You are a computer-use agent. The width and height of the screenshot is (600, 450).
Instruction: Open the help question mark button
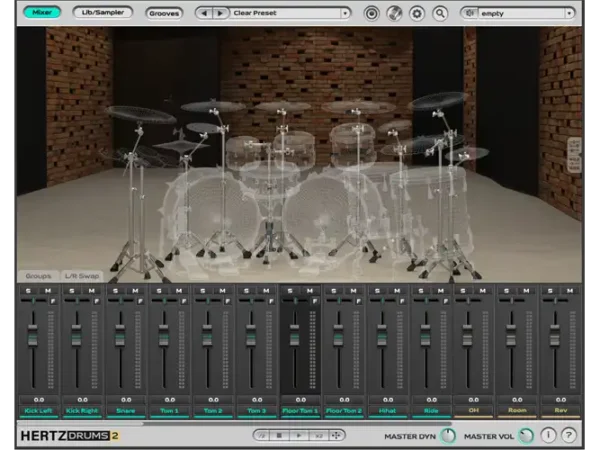point(569,435)
